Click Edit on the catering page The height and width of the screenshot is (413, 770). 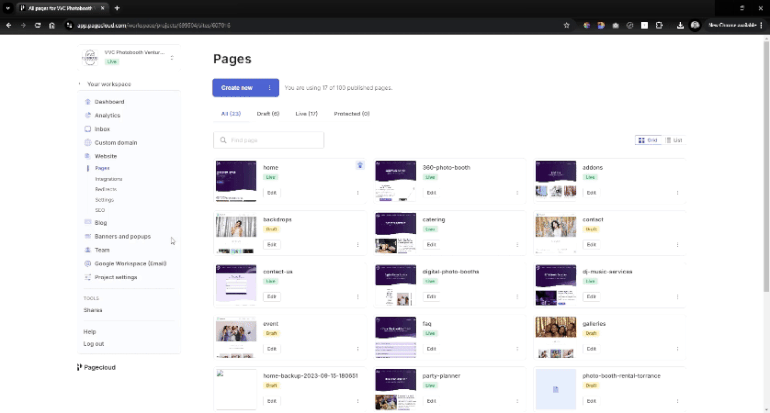(x=431, y=244)
